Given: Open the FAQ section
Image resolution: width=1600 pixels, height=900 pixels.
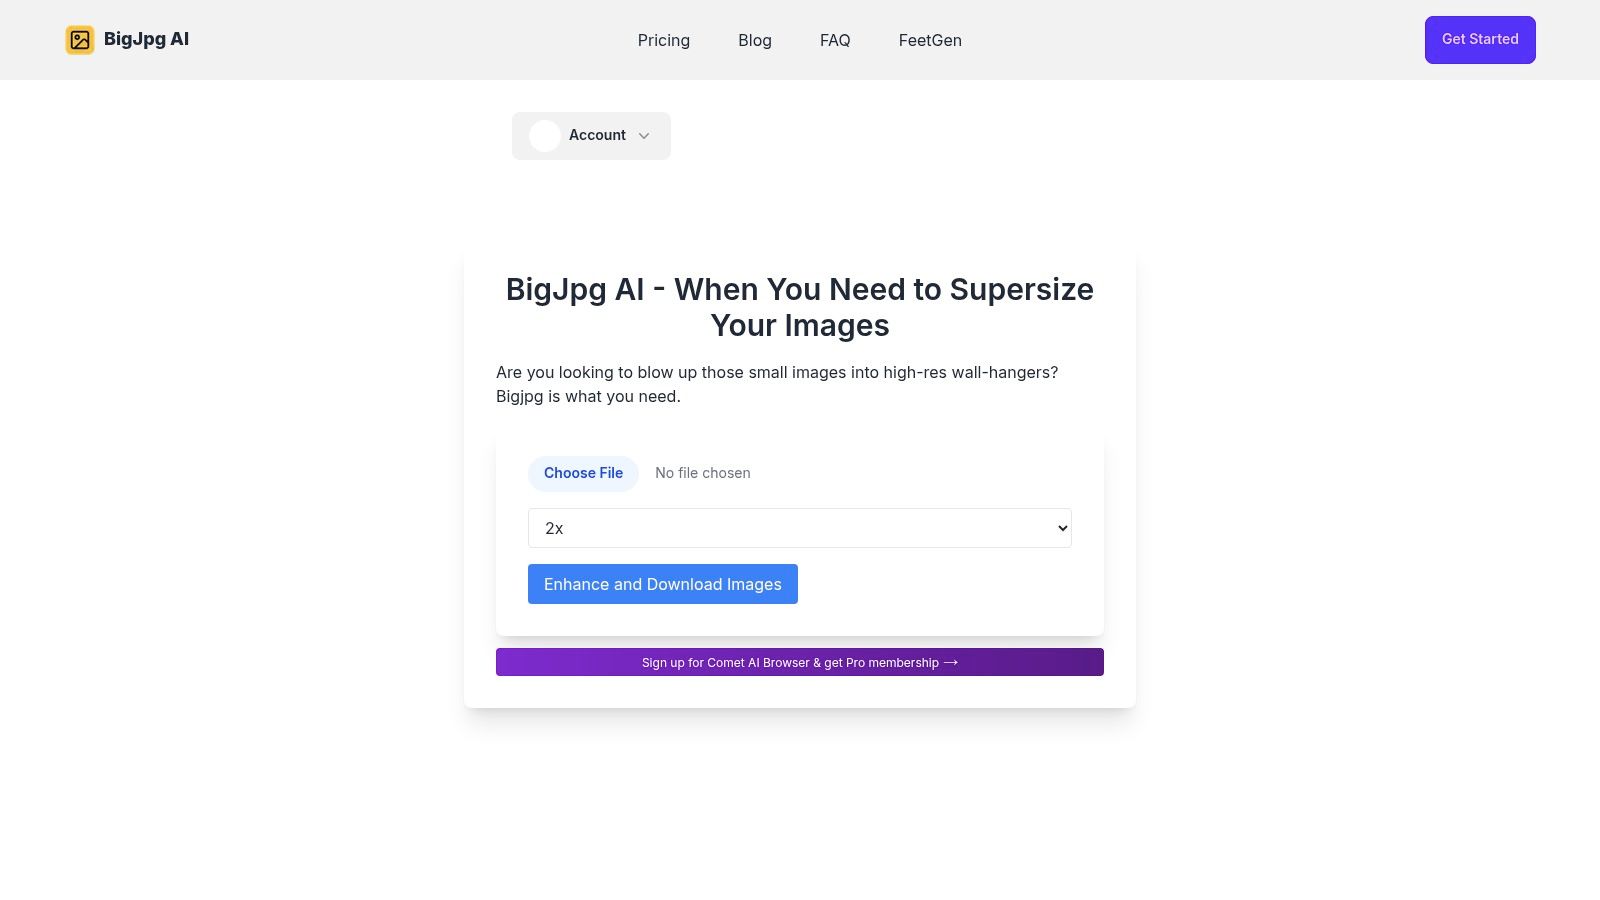Looking at the screenshot, I should 835,40.
